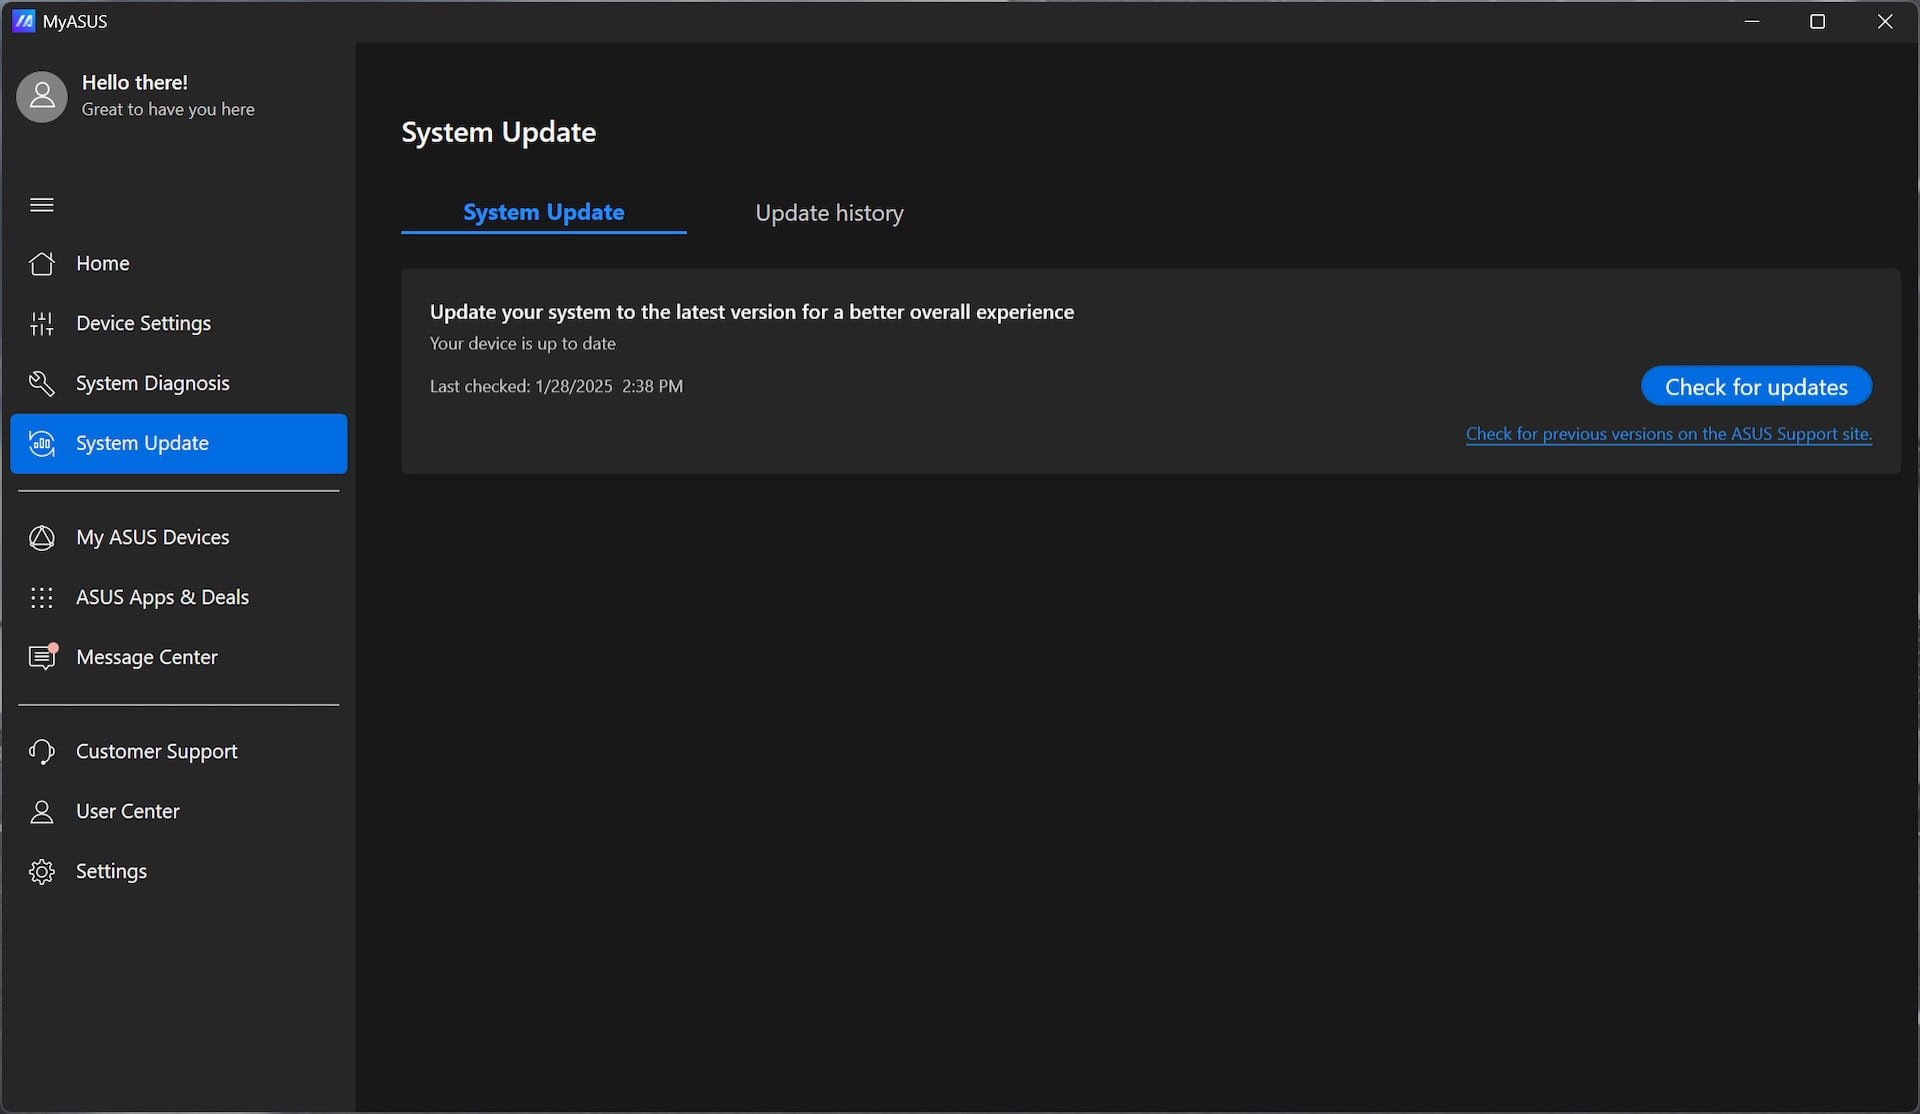Viewport: 1920px width, 1114px height.
Task: Click the Customer Support headset icon
Action: pos(42,751)
